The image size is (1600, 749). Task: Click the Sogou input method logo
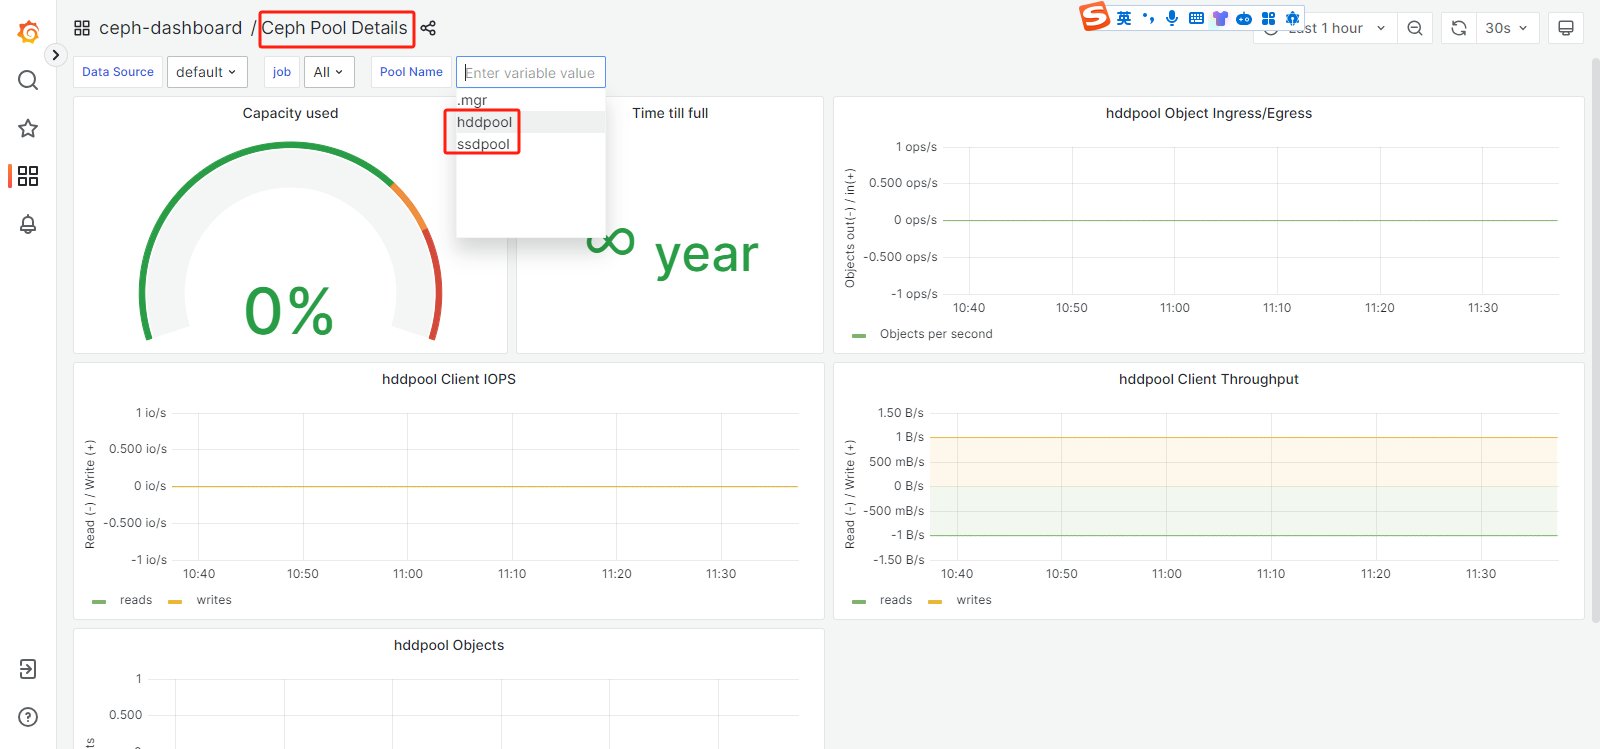(x=1095, y=16)
